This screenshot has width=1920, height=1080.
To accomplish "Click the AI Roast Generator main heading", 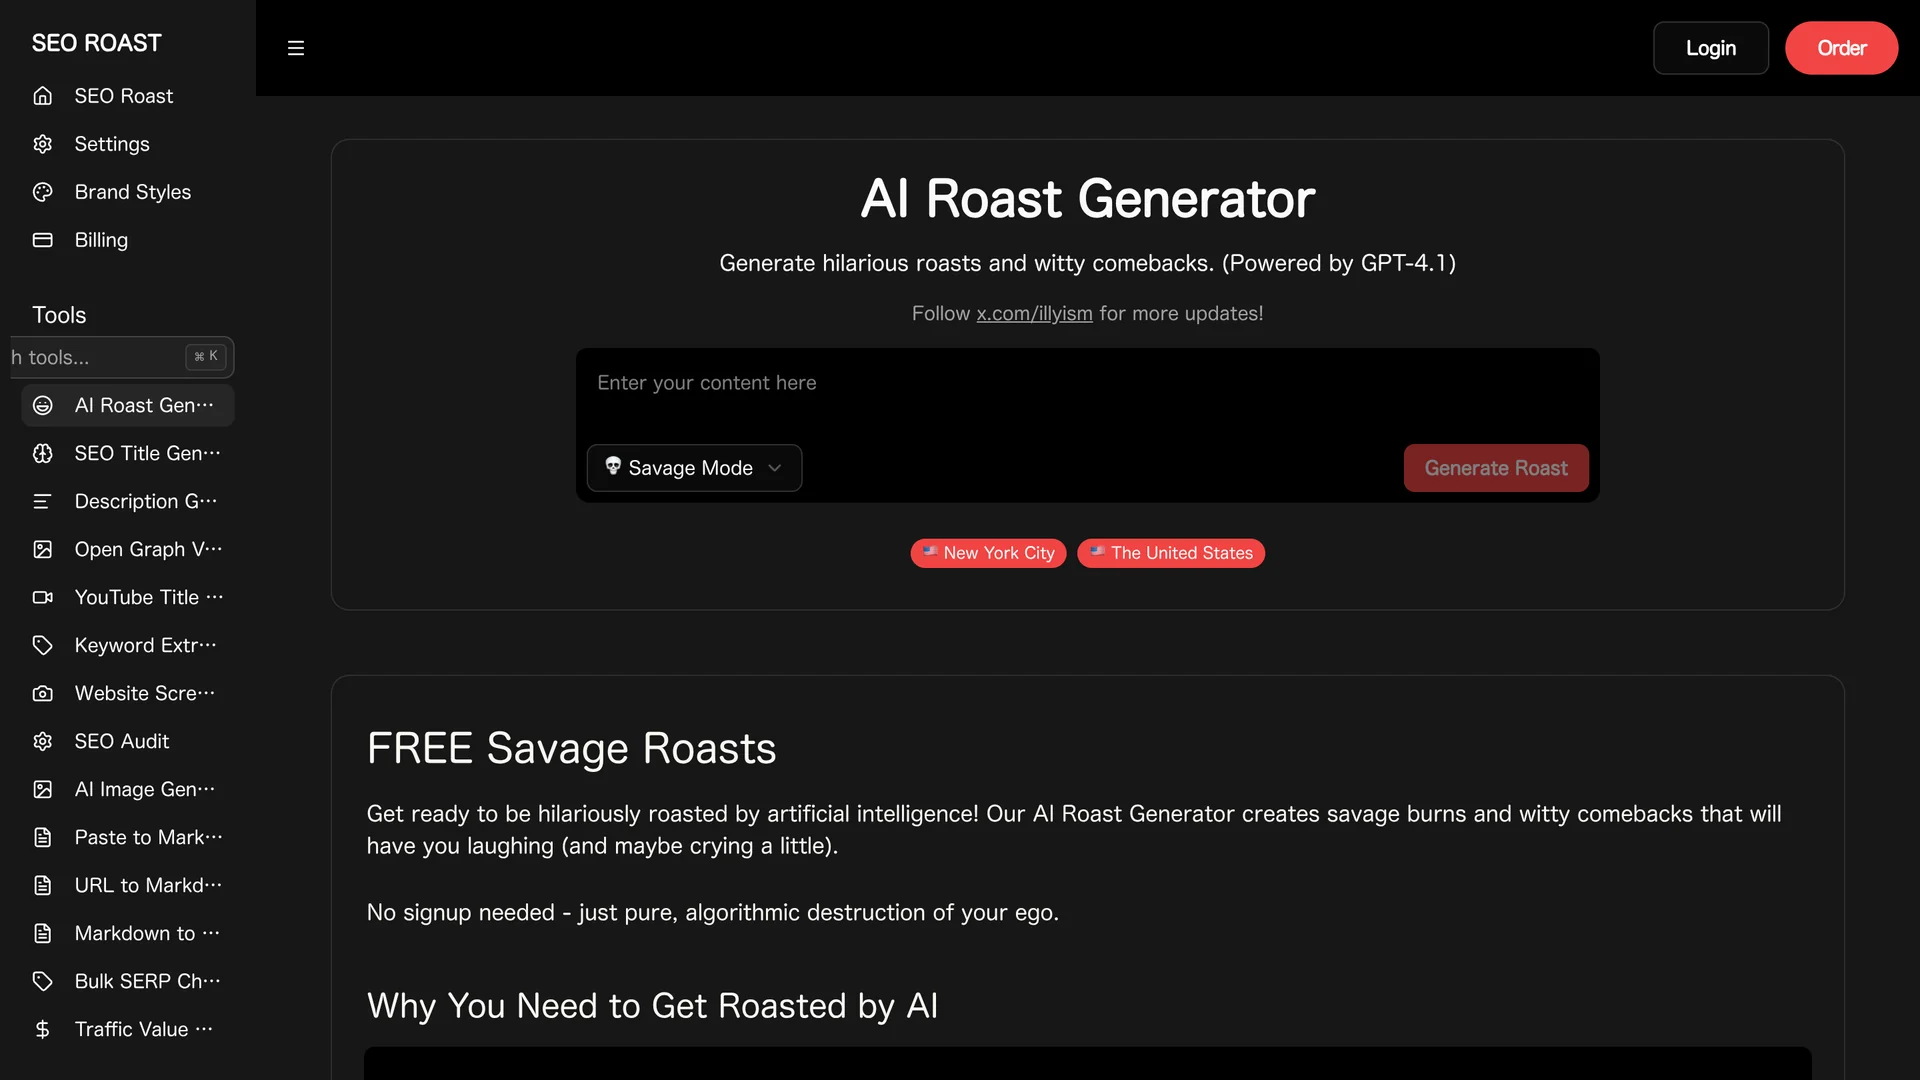I will tap(1087, 199).
